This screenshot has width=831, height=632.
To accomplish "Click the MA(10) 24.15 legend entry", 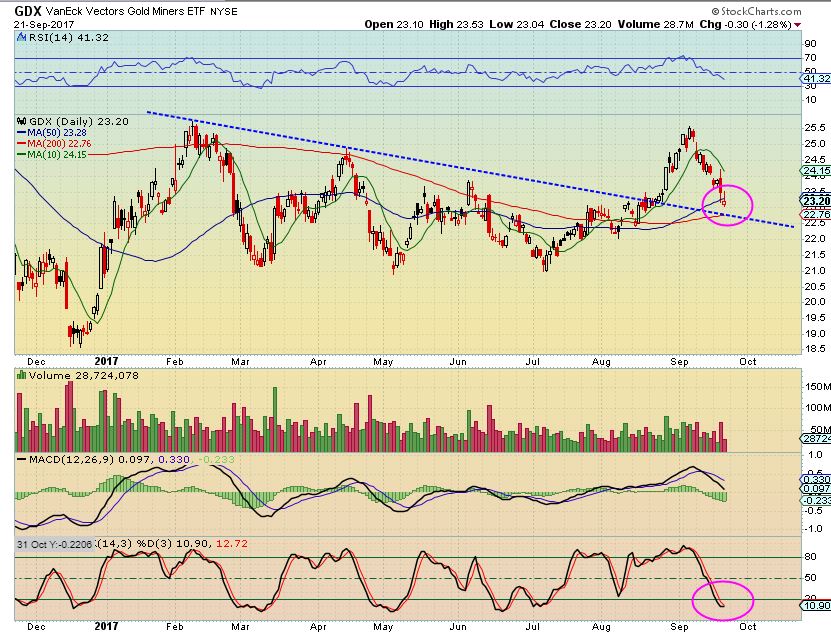I will pyautogui.click(x=57, y=155).
